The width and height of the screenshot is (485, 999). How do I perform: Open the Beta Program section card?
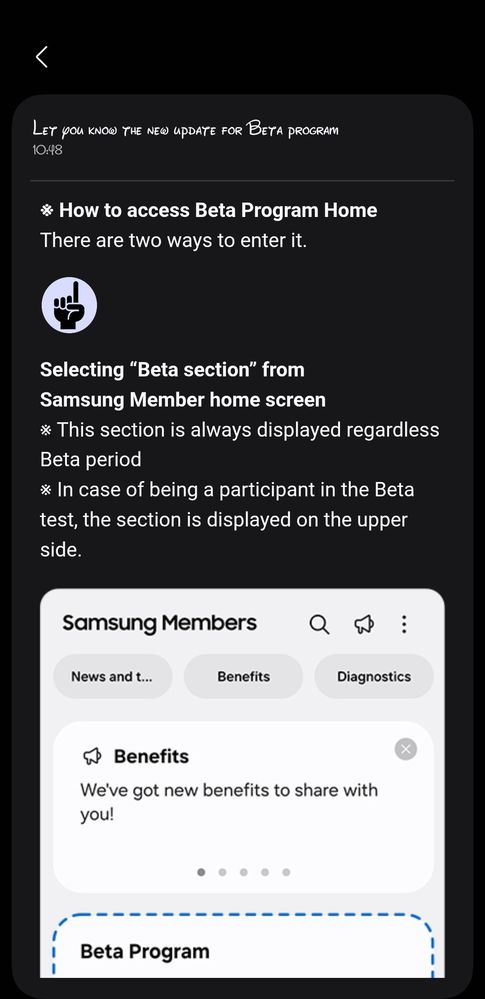[x=243, y=946]
